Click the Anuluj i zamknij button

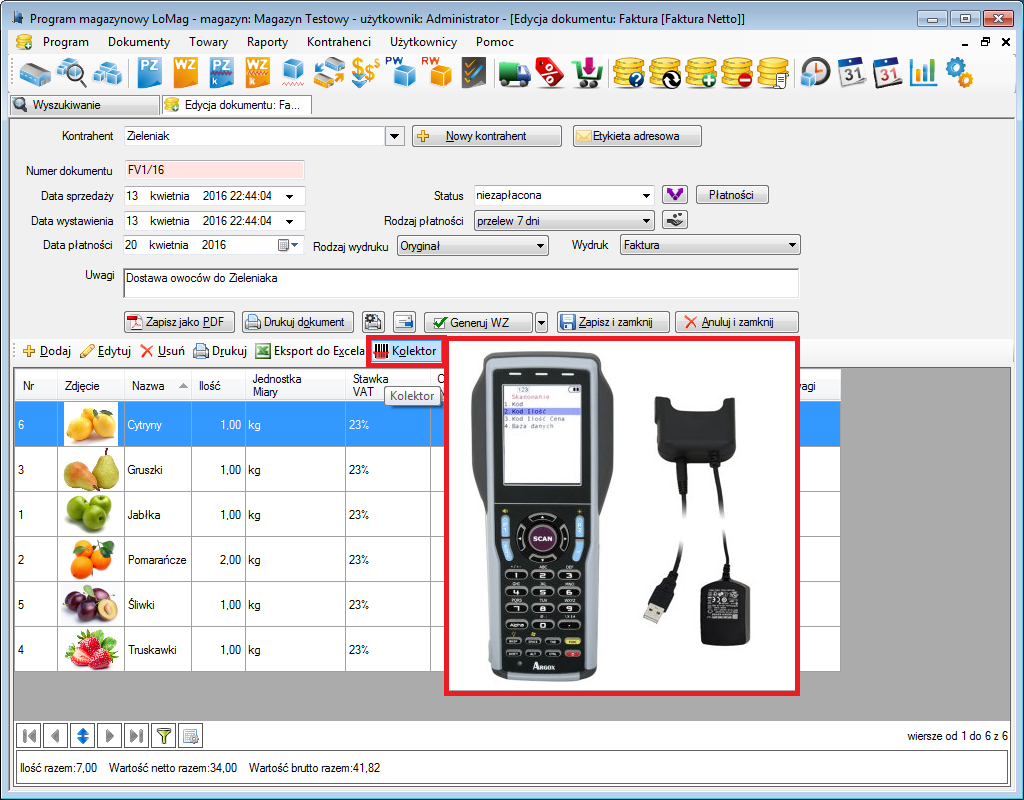pyautogui.click(x=737, y=322)
